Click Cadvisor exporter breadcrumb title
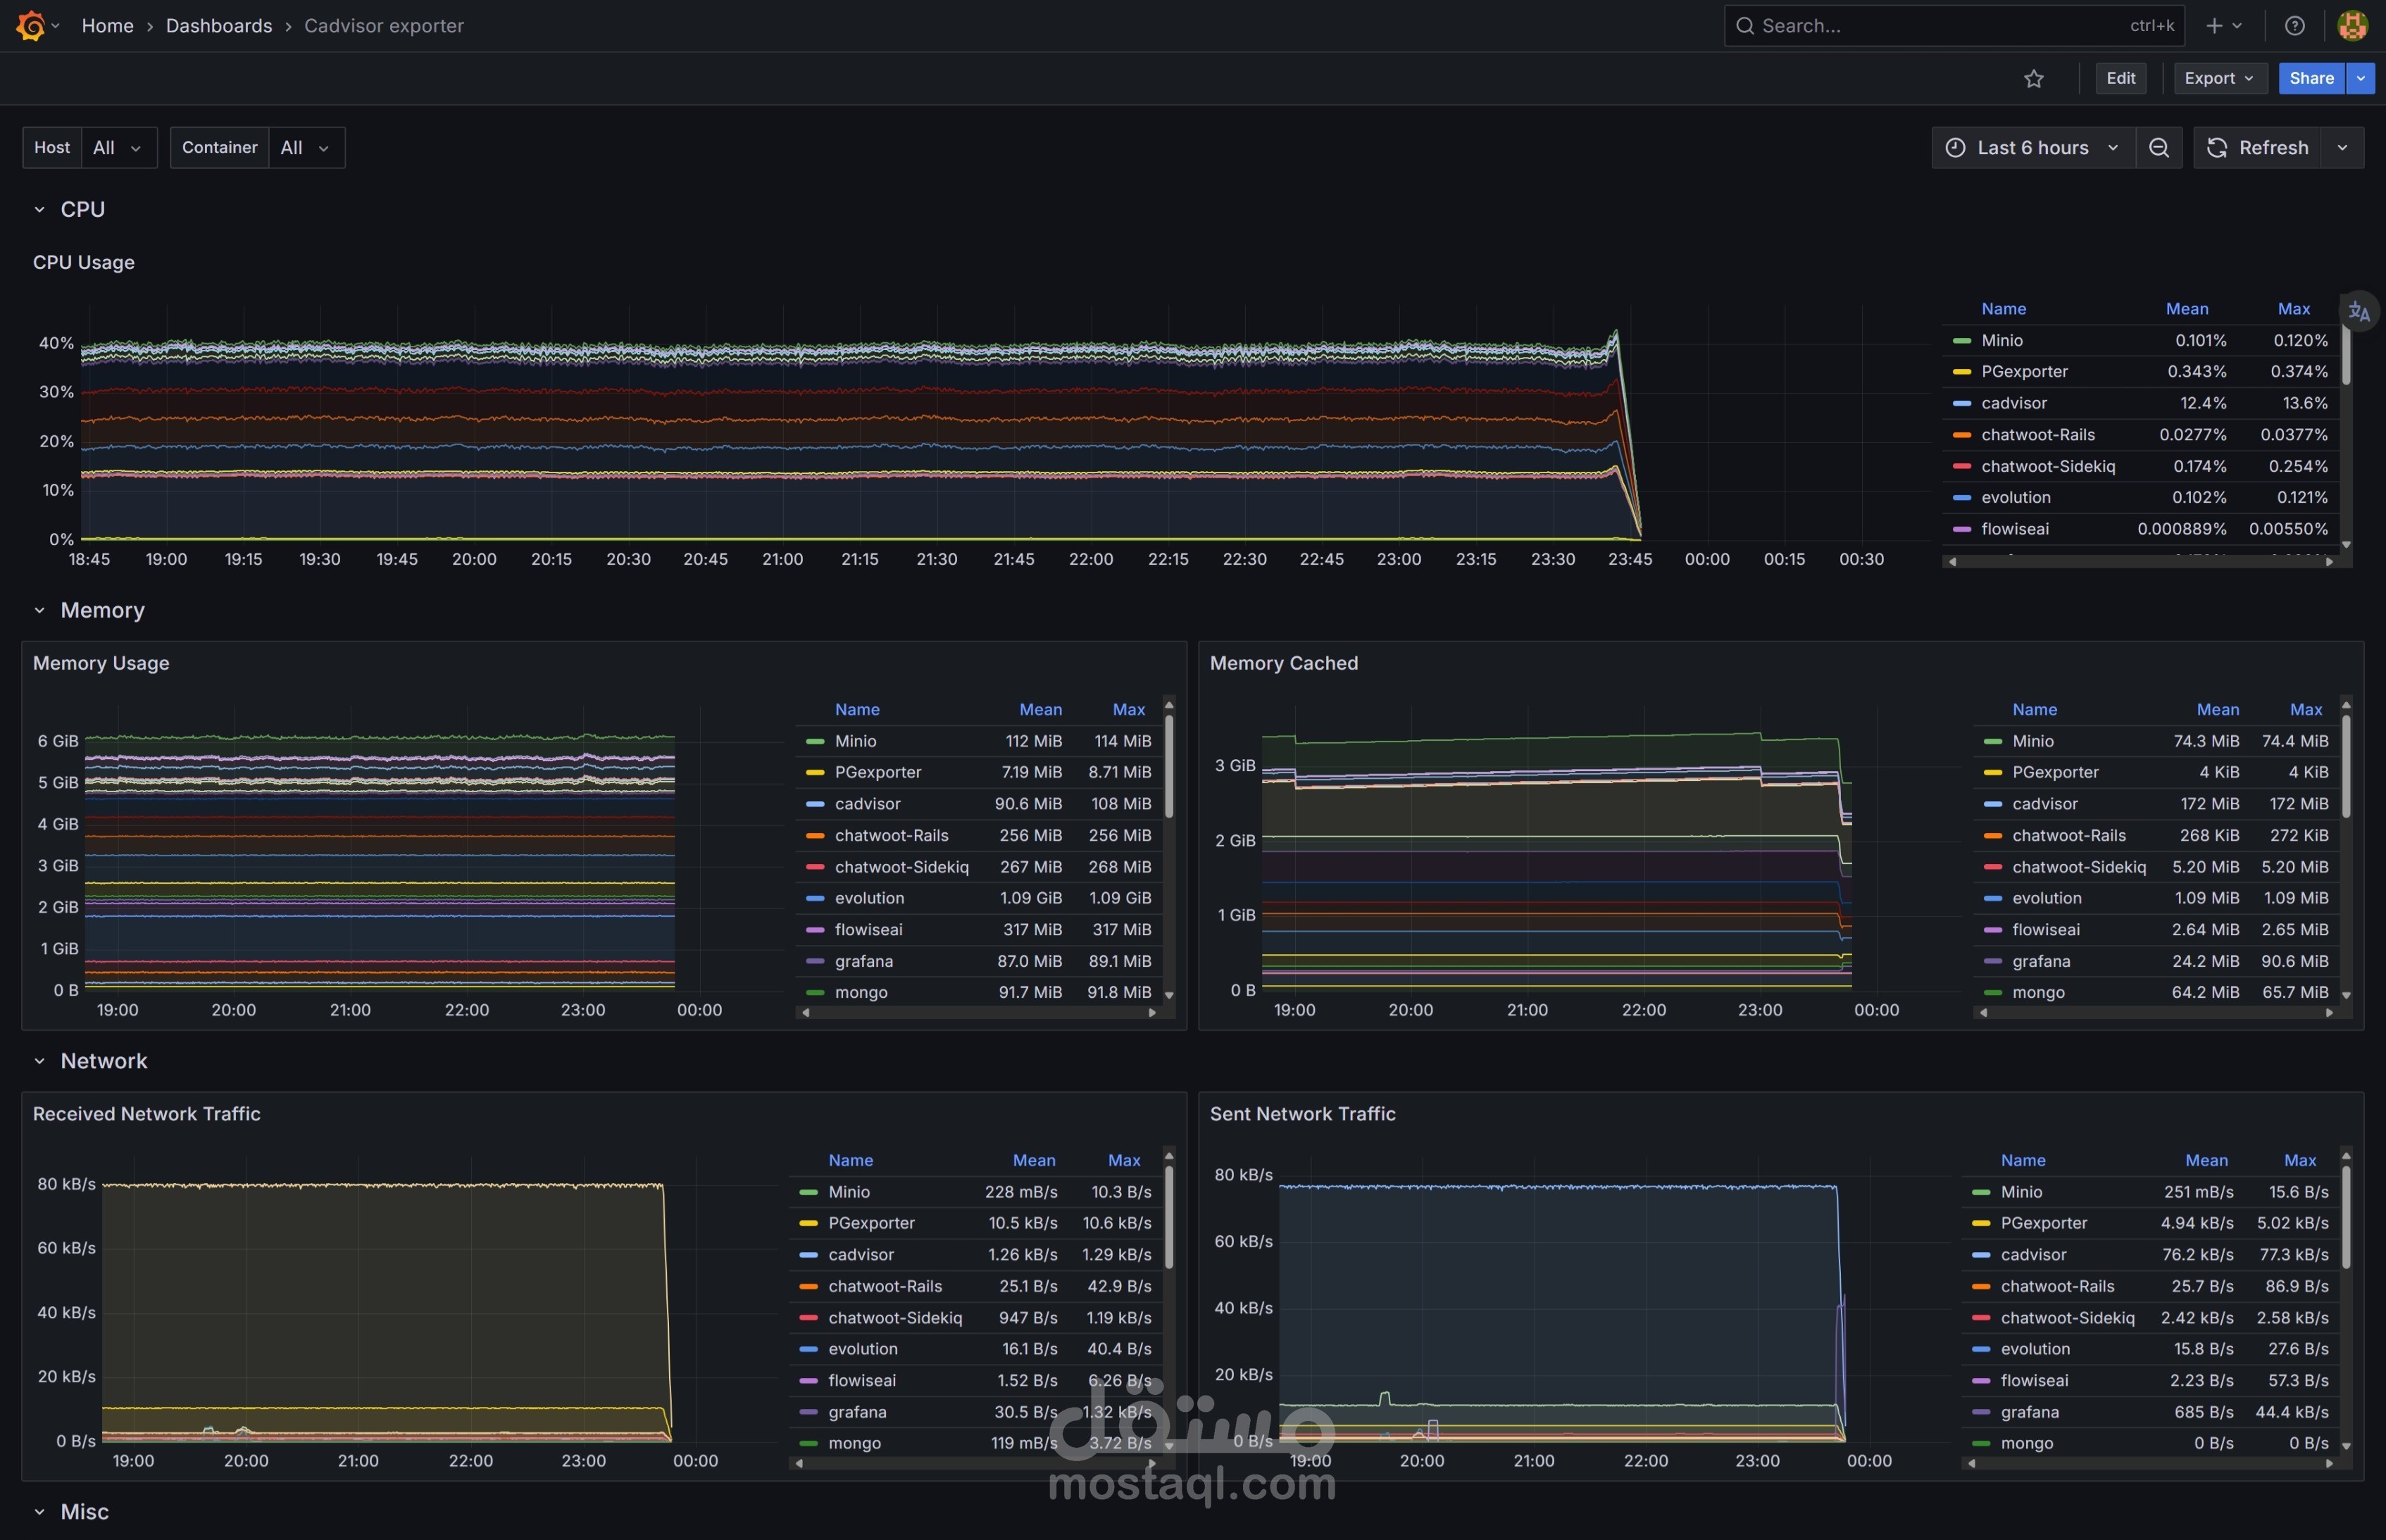The height and width of the screenshot is (1540, 2386). [x=384, y=26]
